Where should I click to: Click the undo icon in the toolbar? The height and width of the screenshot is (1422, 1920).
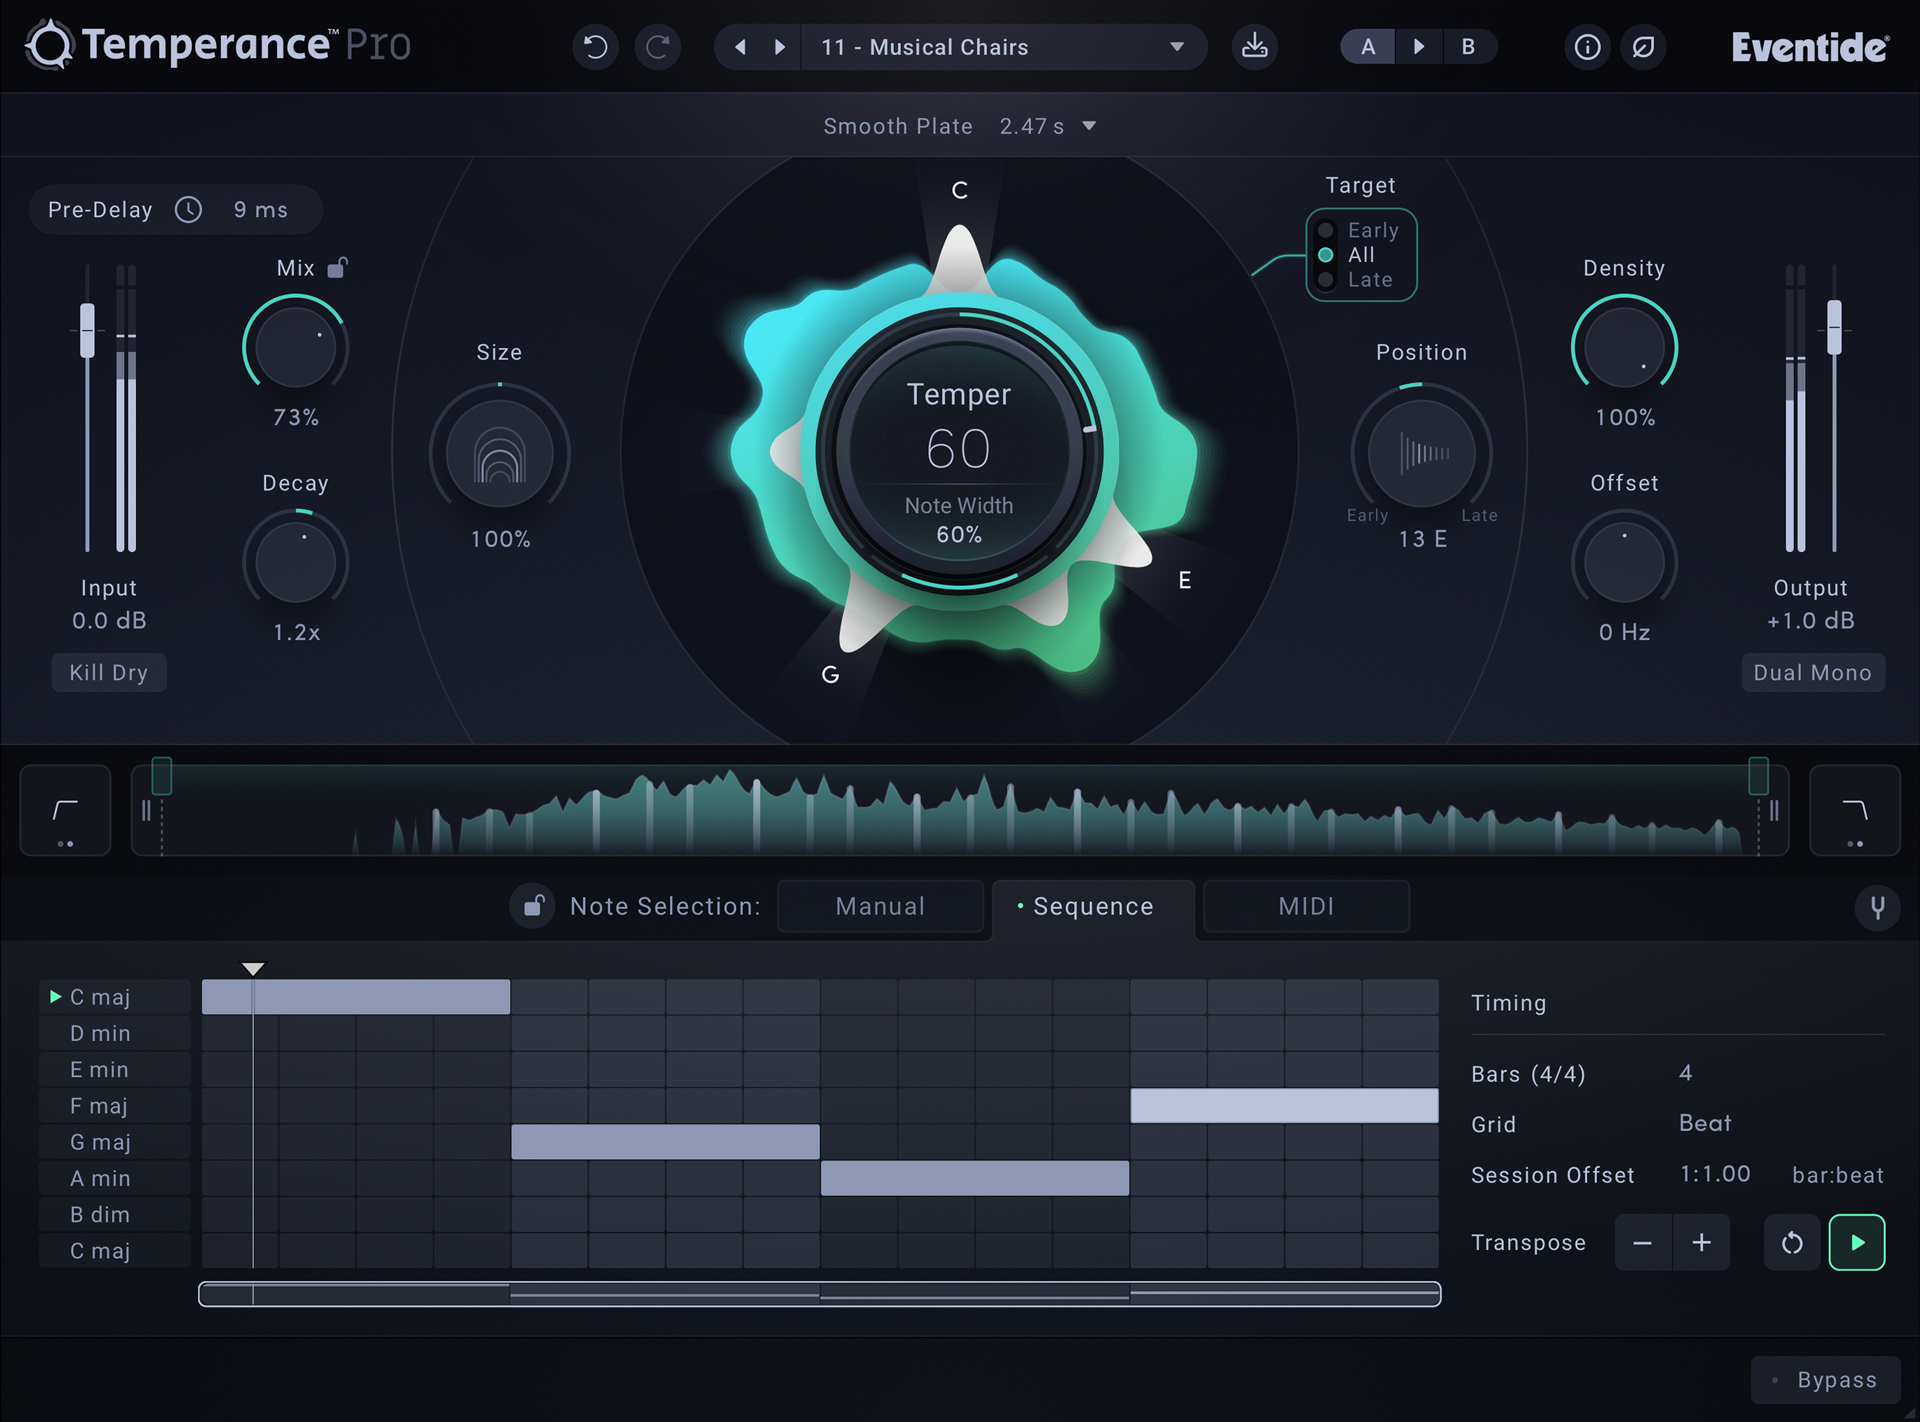595,46
